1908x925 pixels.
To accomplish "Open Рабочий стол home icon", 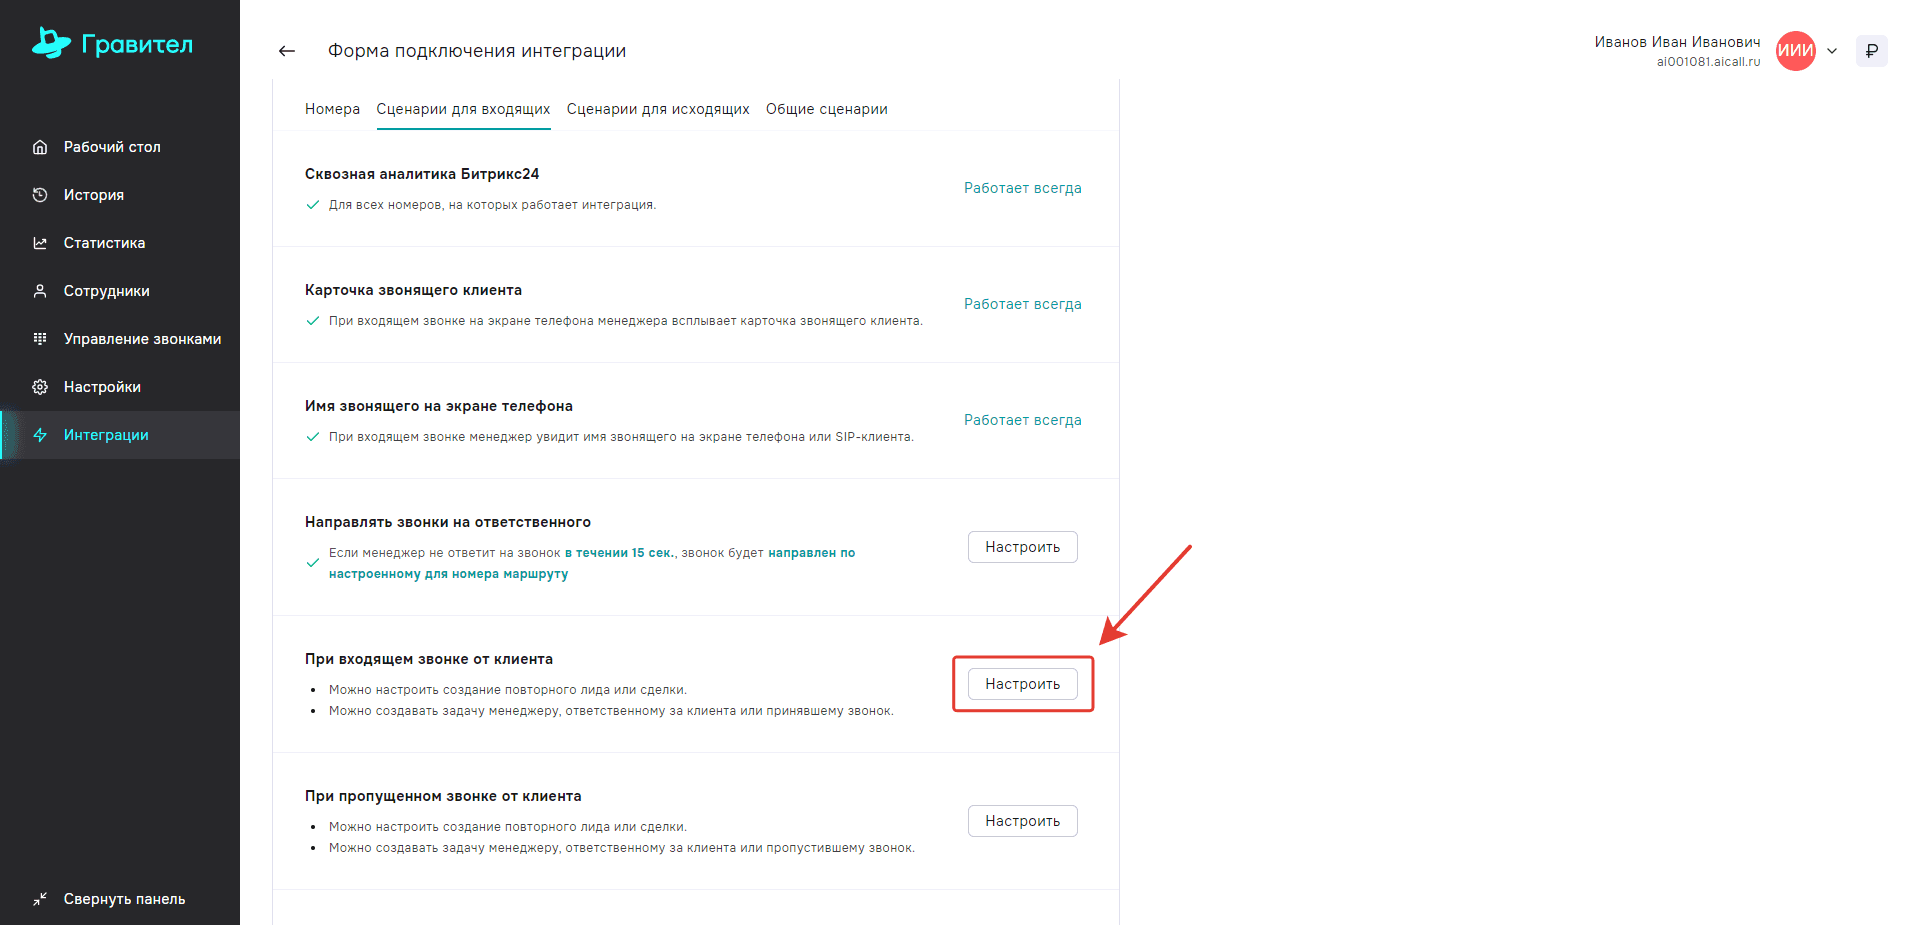I will [x=40, y=147].
